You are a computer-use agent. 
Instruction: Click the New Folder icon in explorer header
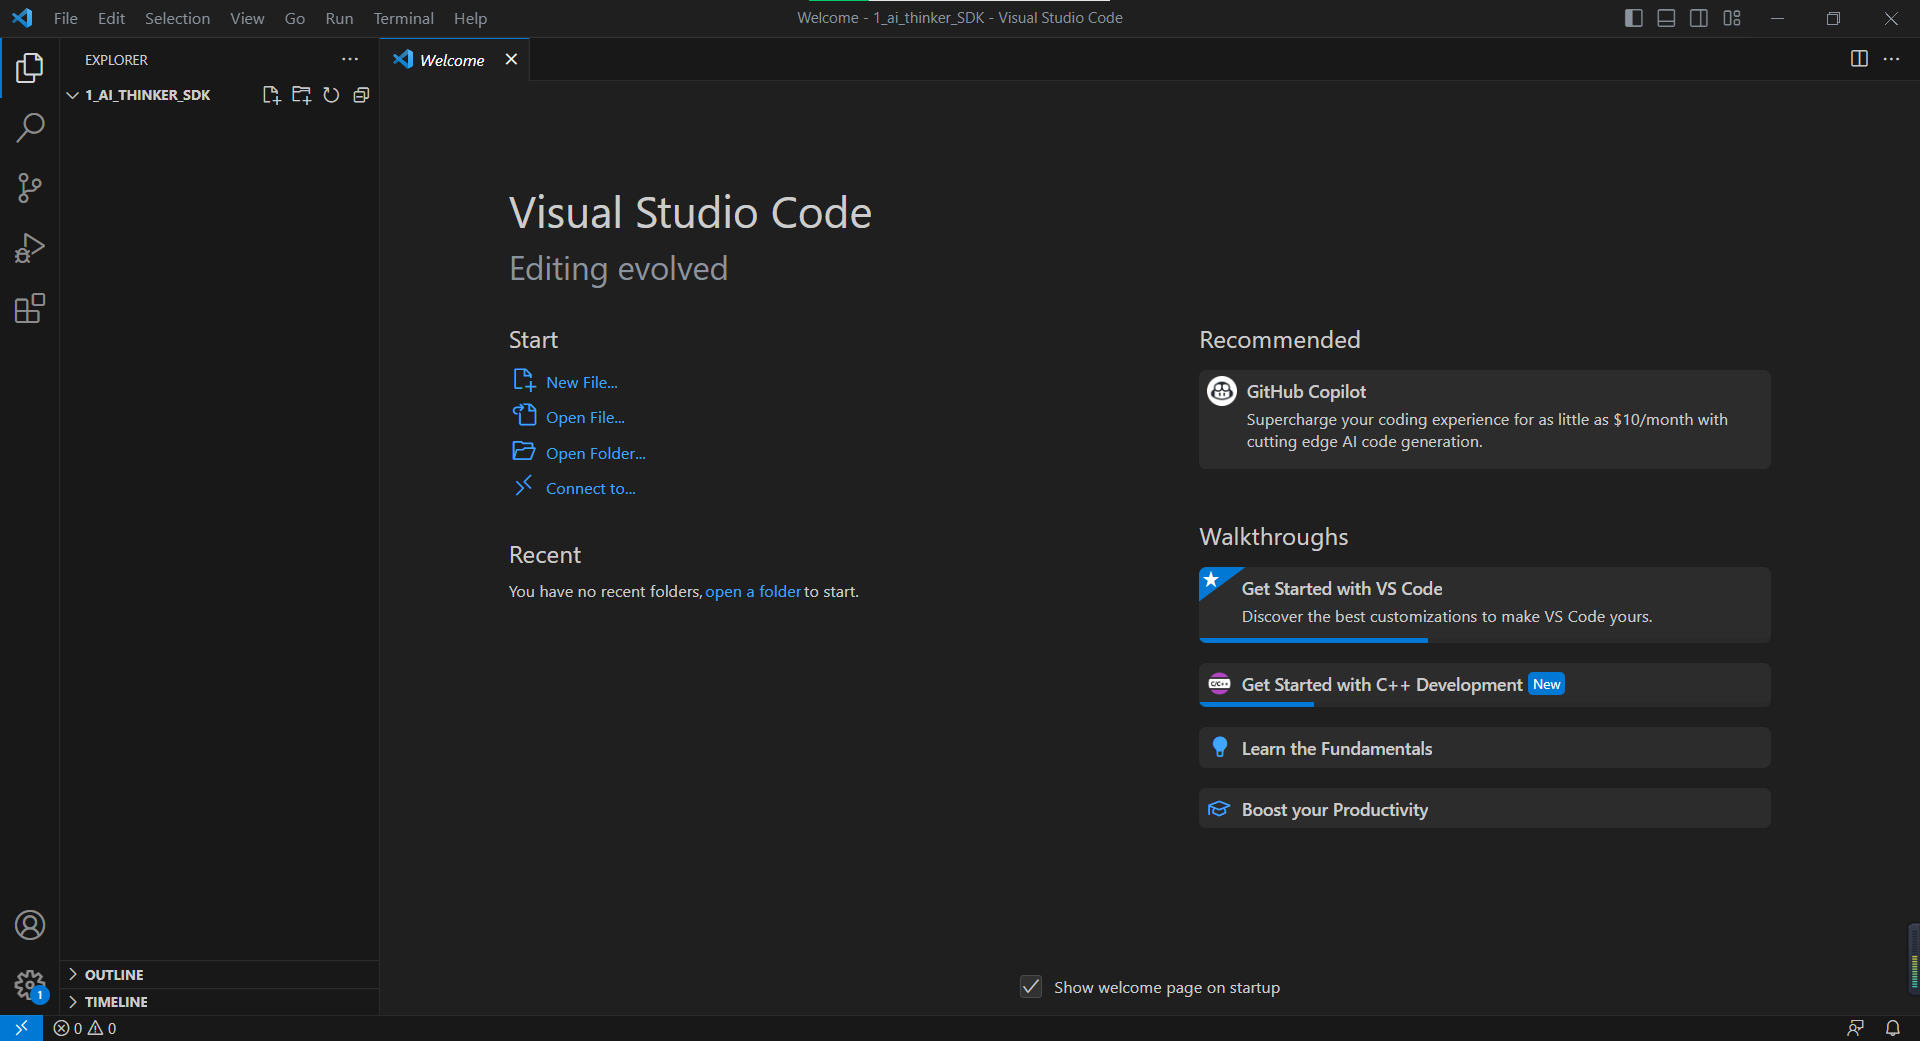tap(301, 95)
